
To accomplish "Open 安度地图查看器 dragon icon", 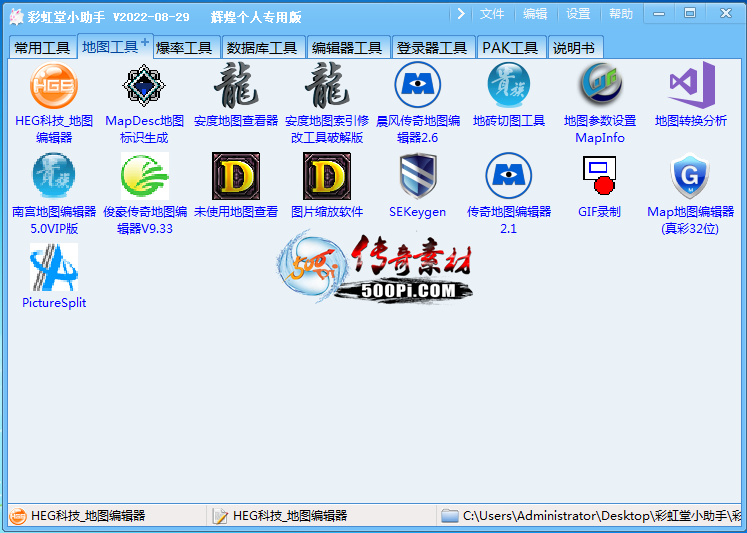I will (x=236, y=86).
